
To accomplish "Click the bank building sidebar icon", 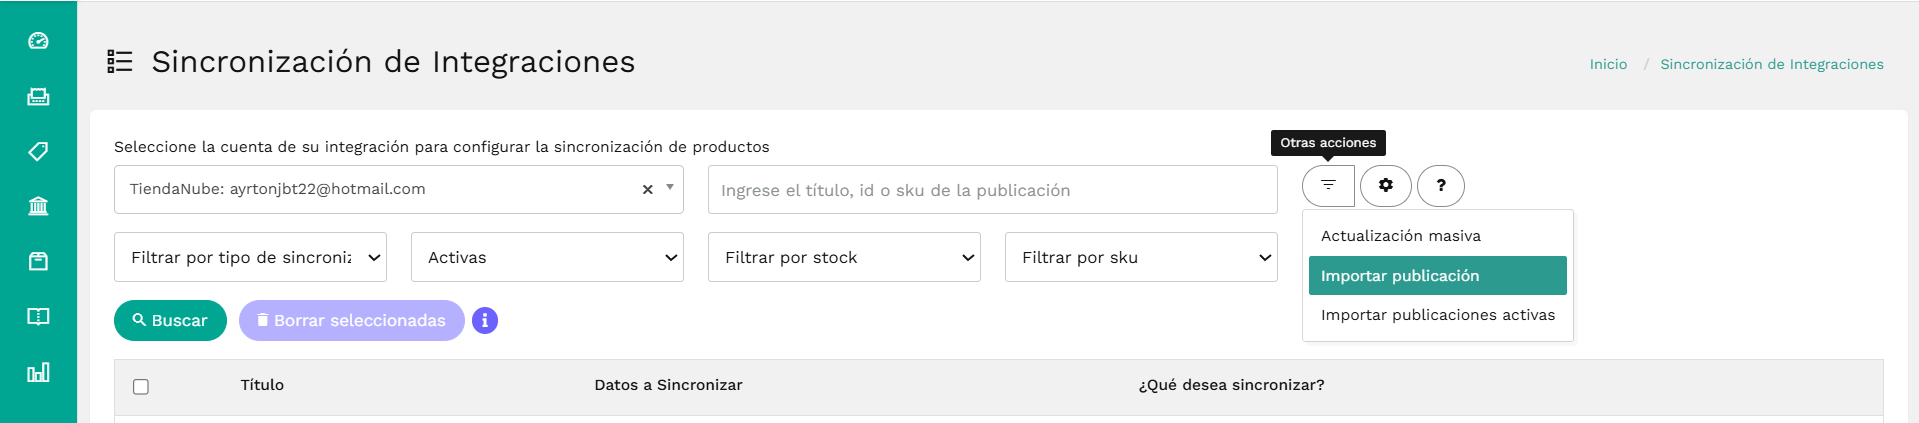I will click(x=38, y=207).
